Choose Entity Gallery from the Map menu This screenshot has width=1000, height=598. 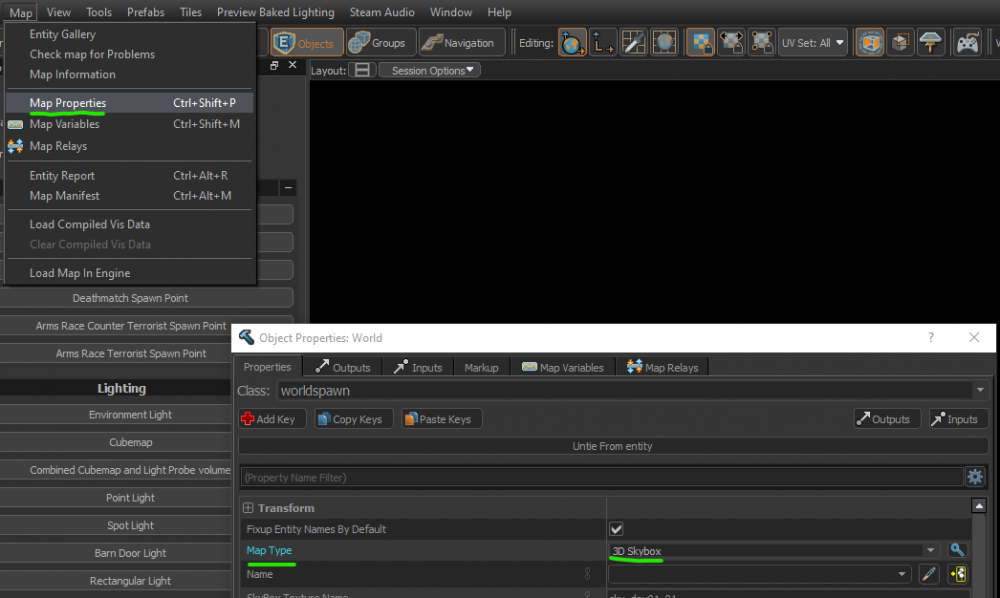coord(129,34)
